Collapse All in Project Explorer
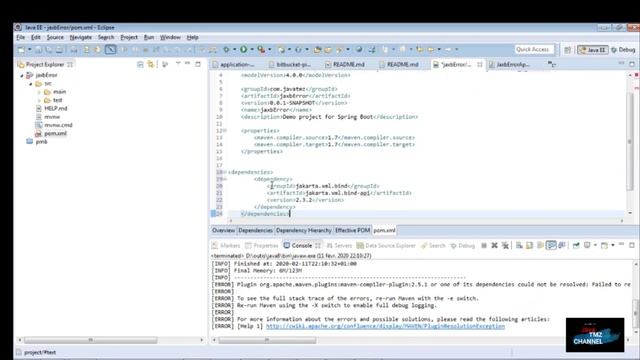640x360 pixels. 140,64
